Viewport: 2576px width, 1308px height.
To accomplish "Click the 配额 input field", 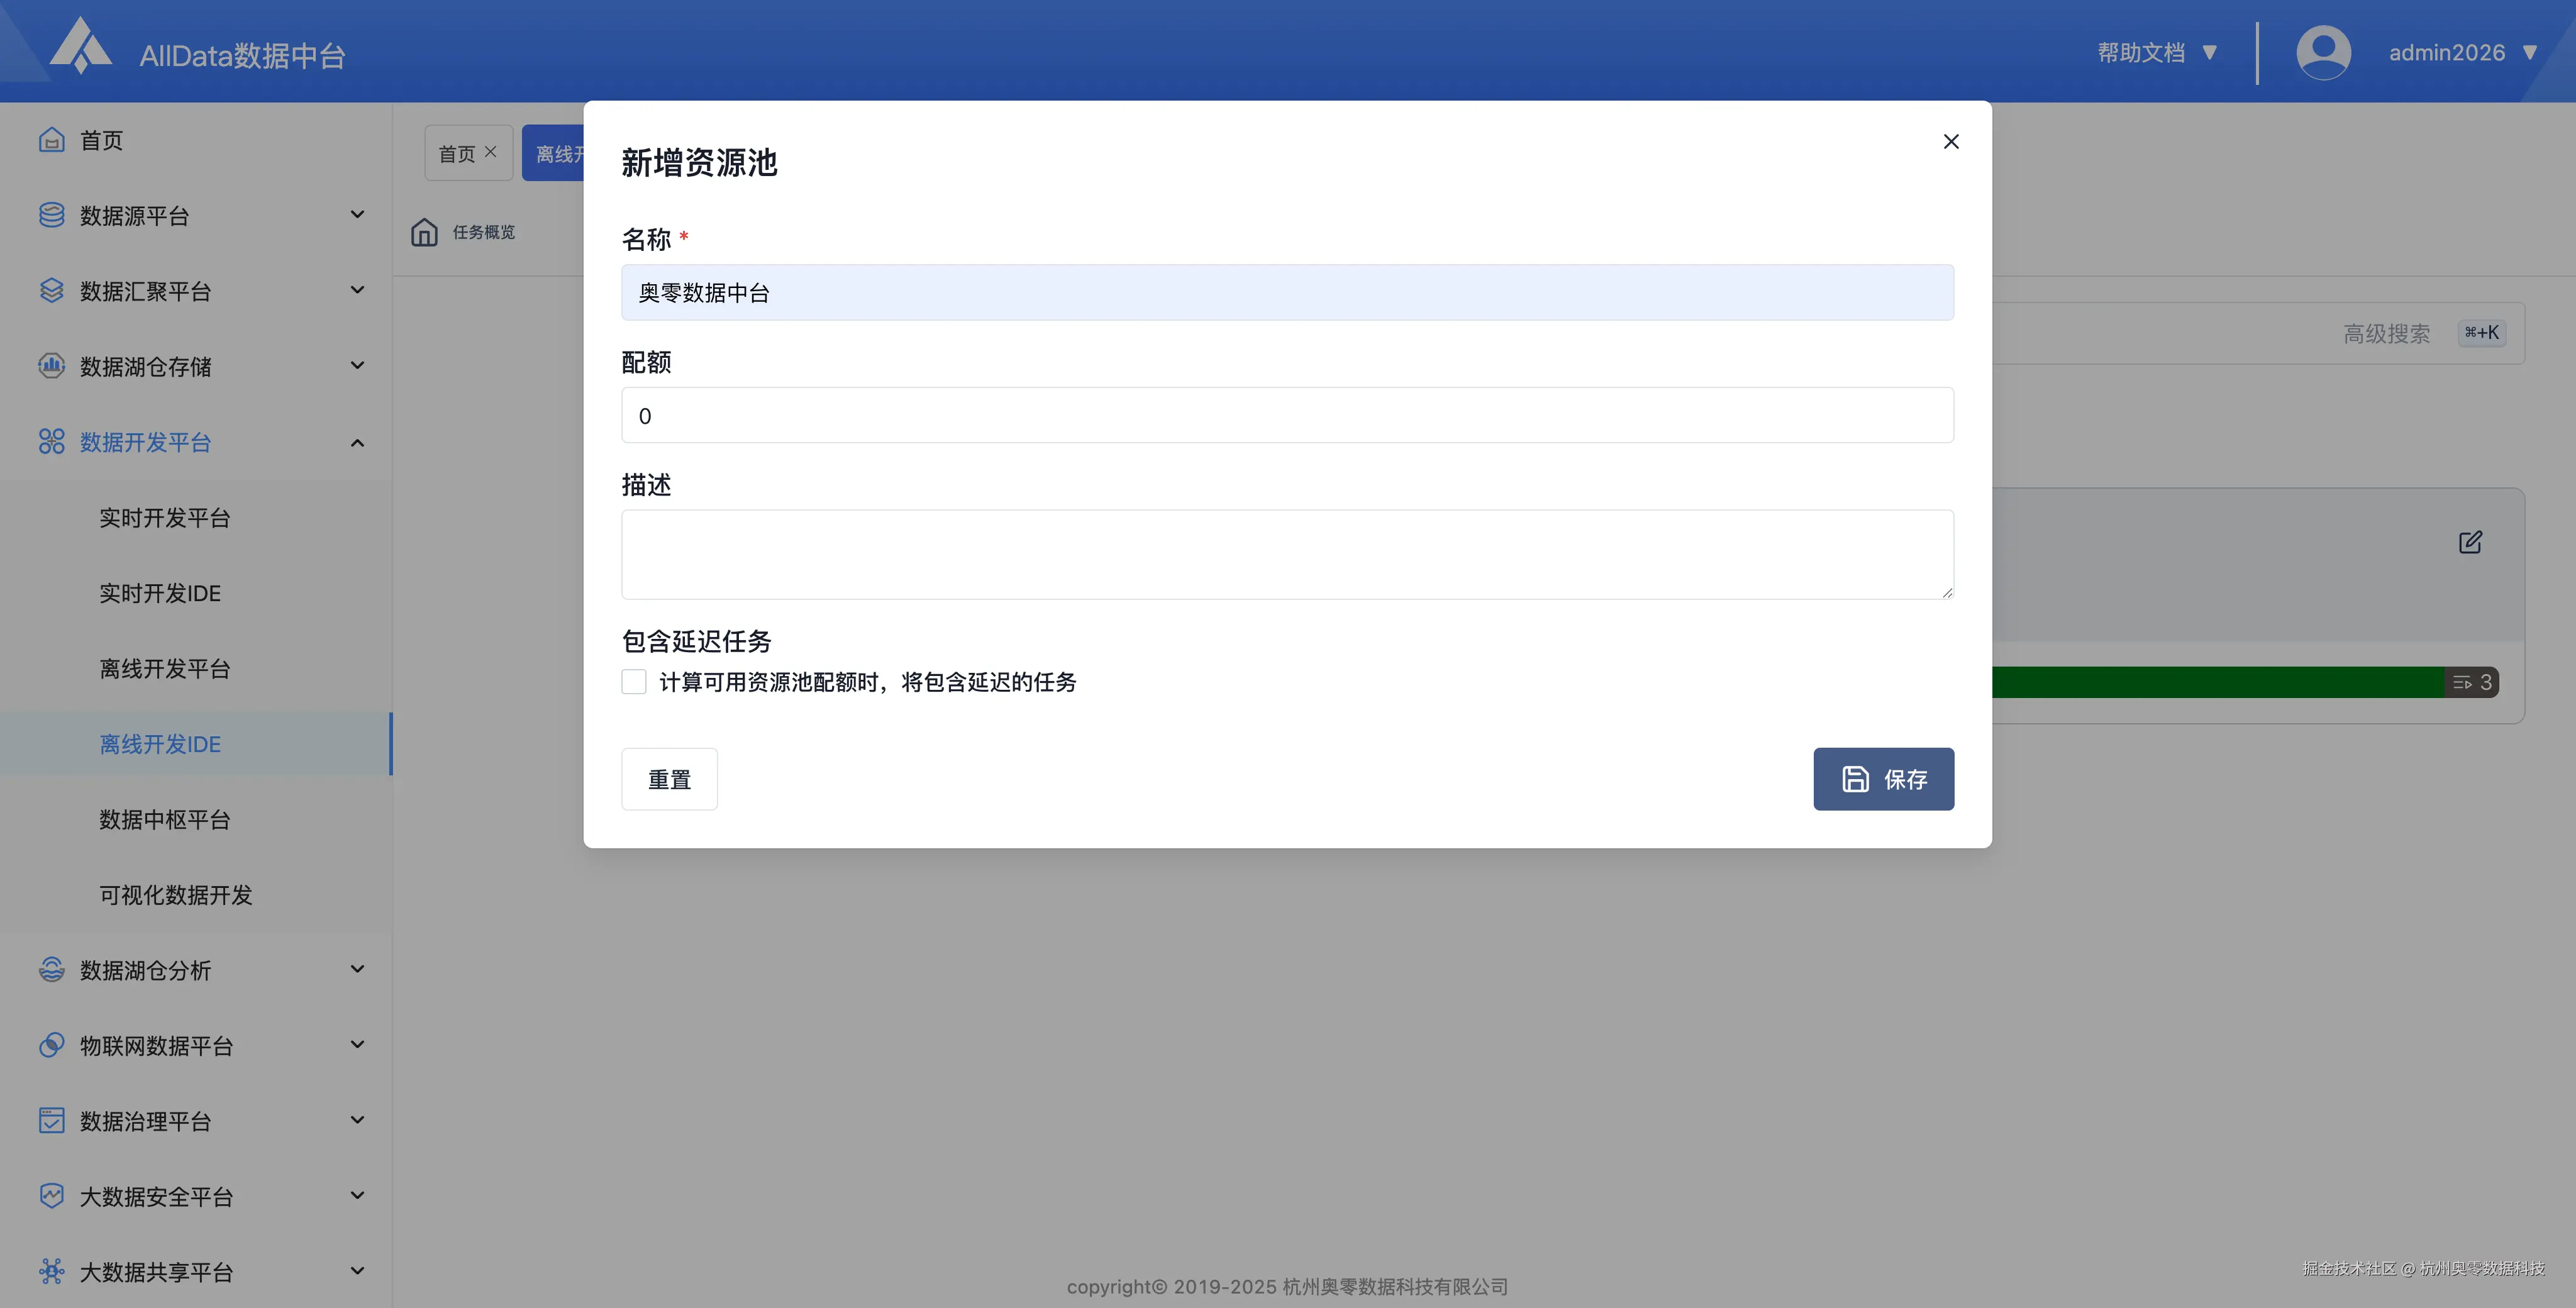I will 1287,415.
